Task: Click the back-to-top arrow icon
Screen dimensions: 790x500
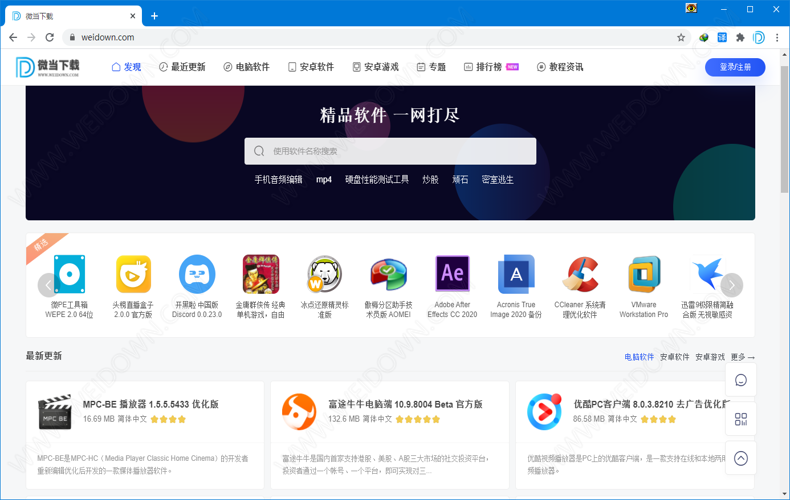Action: [x=741, y=458]
